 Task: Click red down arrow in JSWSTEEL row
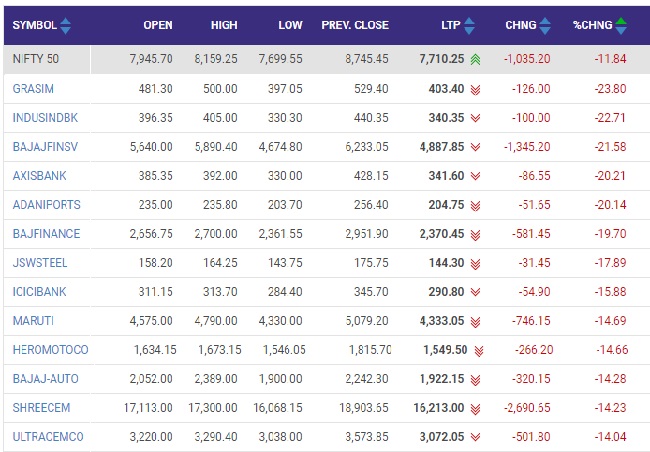tap(475, 264)
